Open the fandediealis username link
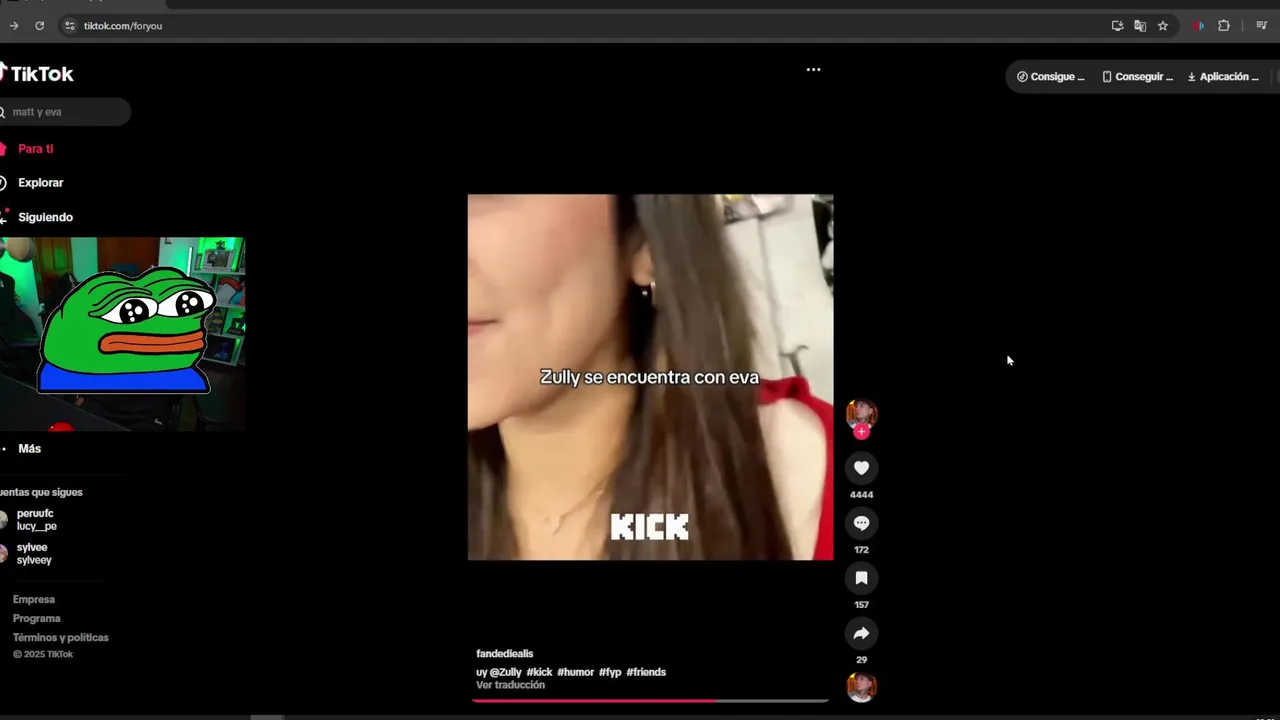The height and width of the screenshot is (720, 1280). tap(504, 654)
